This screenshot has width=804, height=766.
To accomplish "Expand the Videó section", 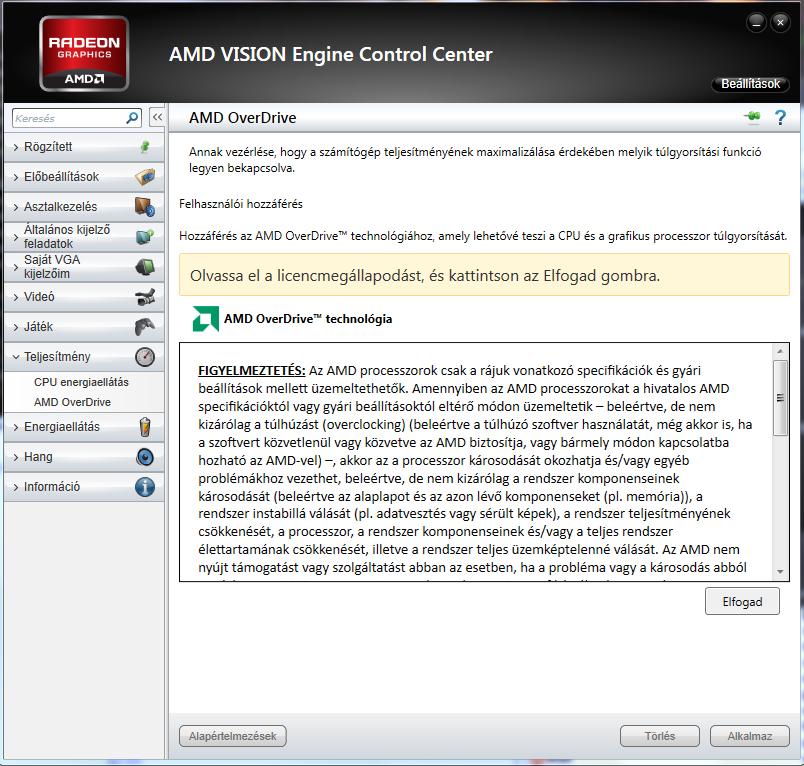I will [84, 297].
